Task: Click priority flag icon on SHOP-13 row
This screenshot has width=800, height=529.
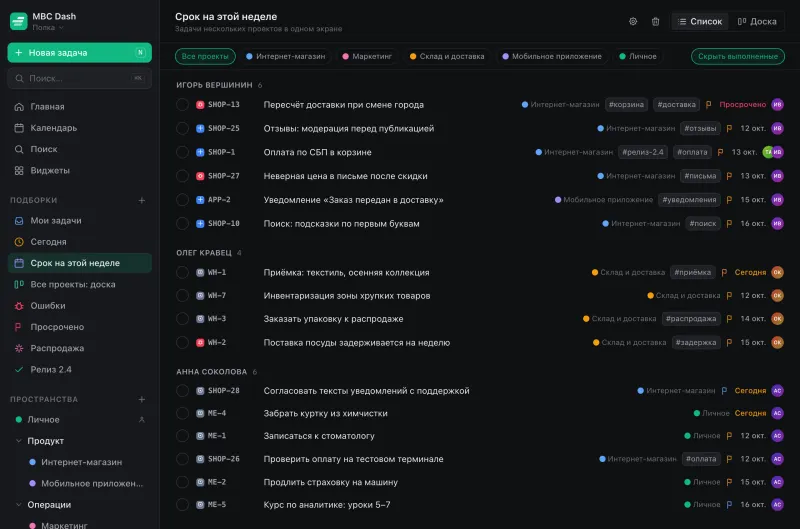Action: click(x=708, y=105)
